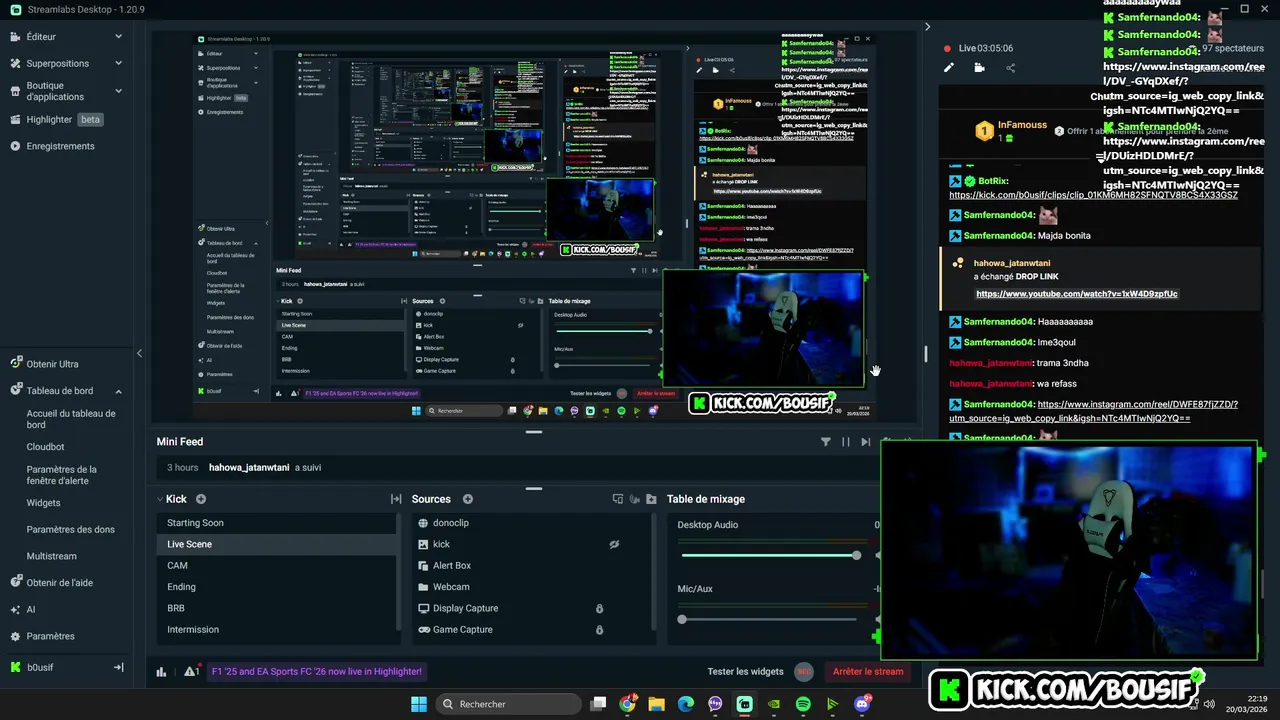Click Tester les widgets
The width and height of the screenshot is (1280, 720).
coord(745,672)
